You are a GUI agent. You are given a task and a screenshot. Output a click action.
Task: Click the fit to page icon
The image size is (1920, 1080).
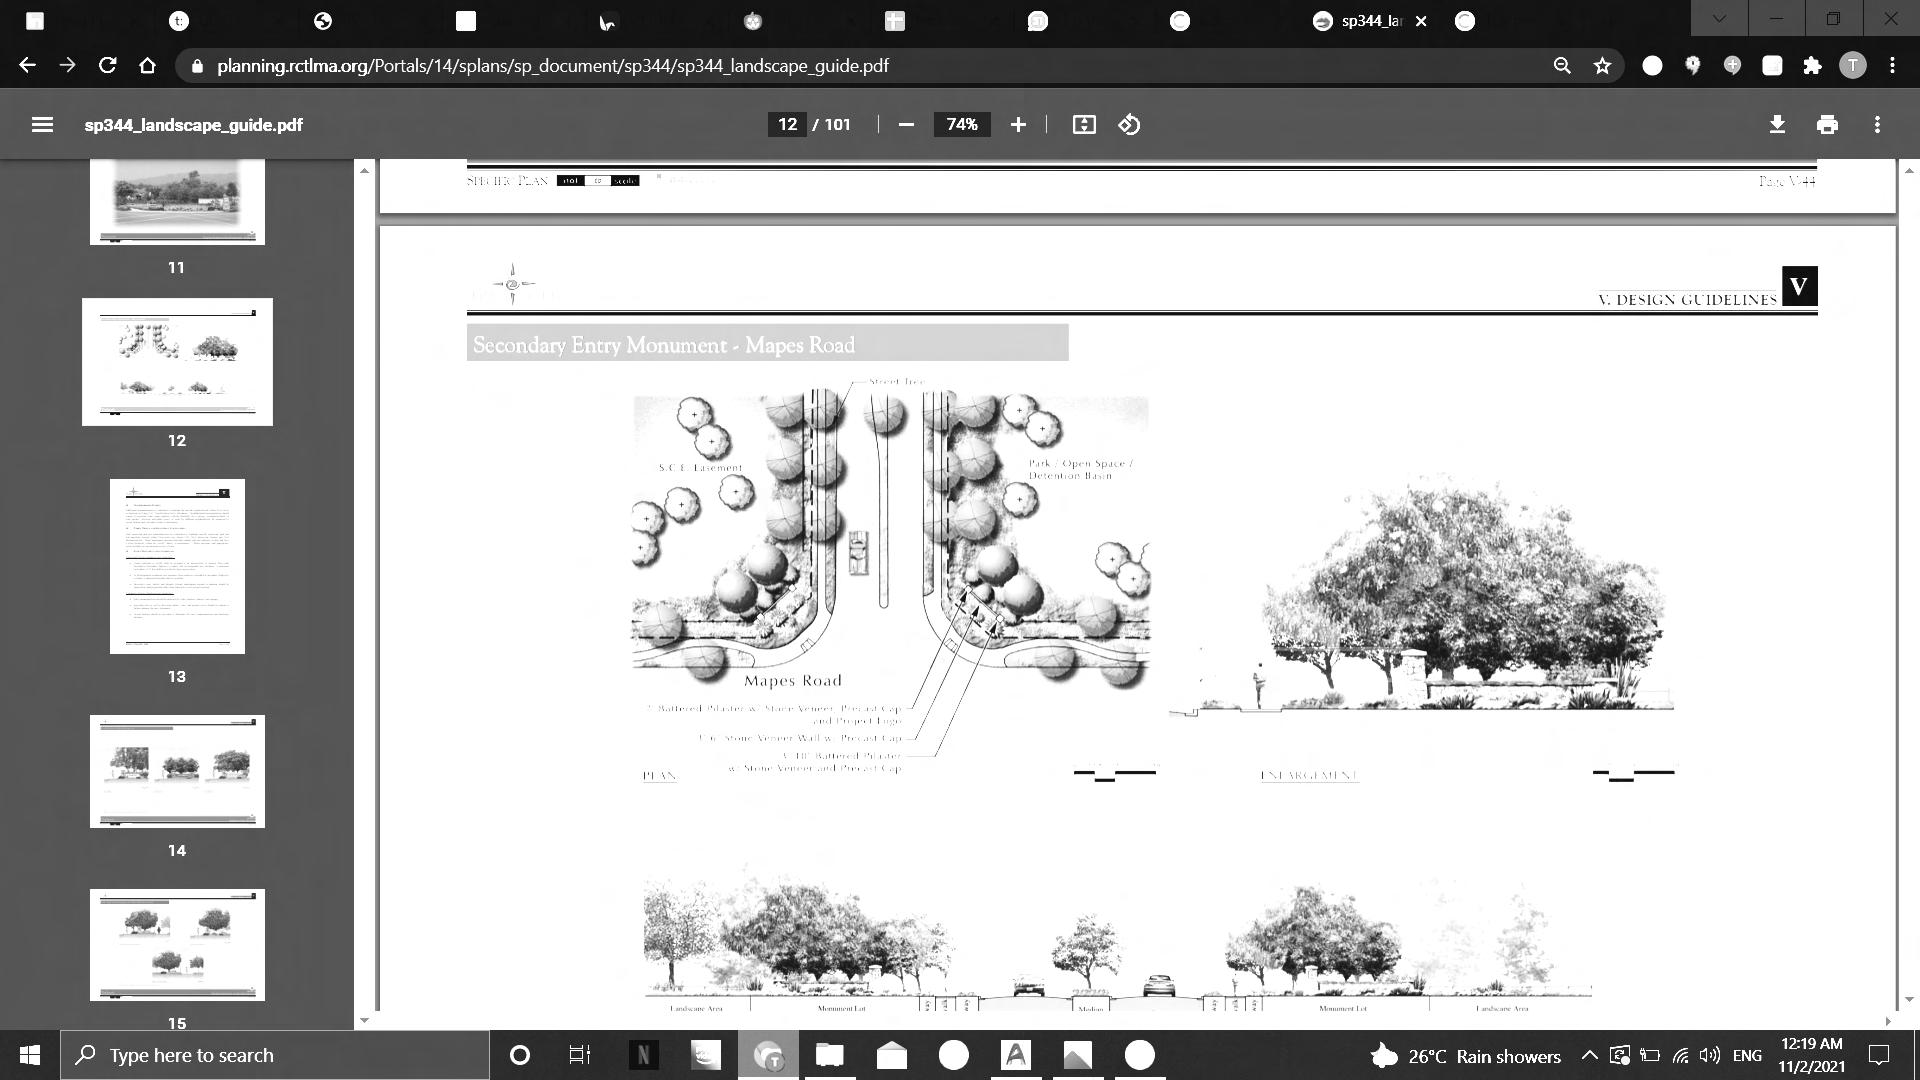click(x=1084, y=125)
